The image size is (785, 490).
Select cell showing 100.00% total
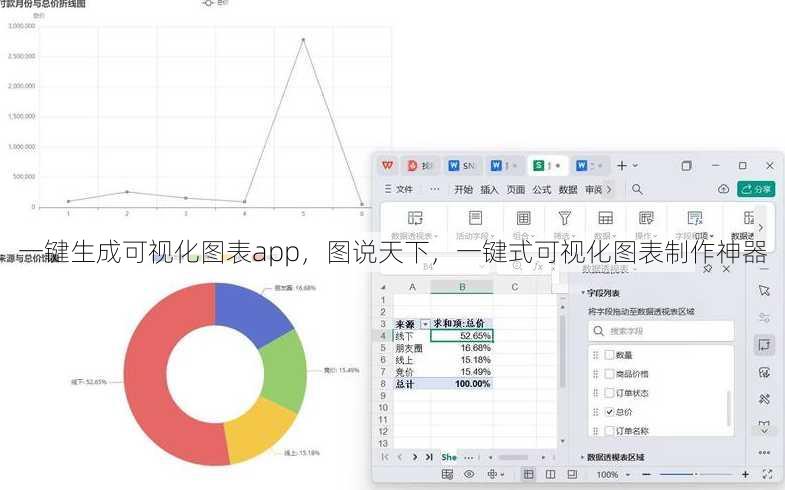pos(462,384)
